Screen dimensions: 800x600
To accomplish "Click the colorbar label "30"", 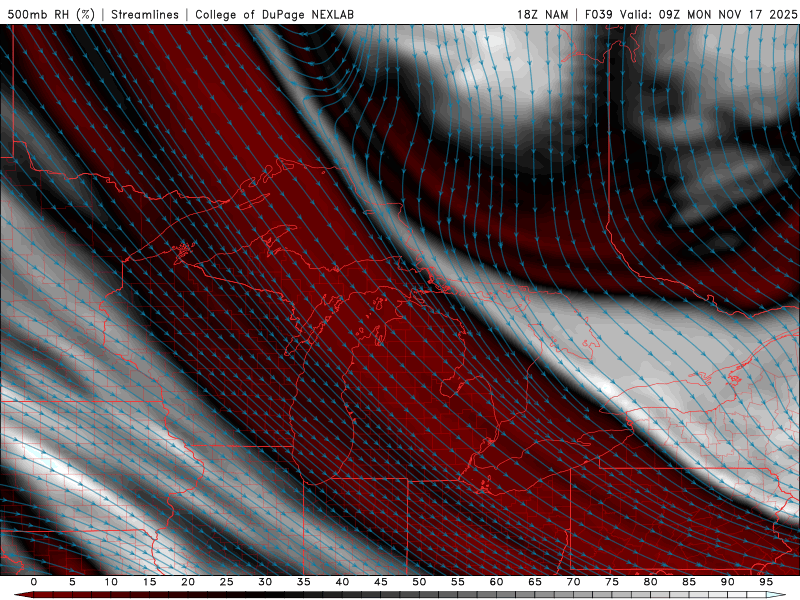I will [265, 582].
